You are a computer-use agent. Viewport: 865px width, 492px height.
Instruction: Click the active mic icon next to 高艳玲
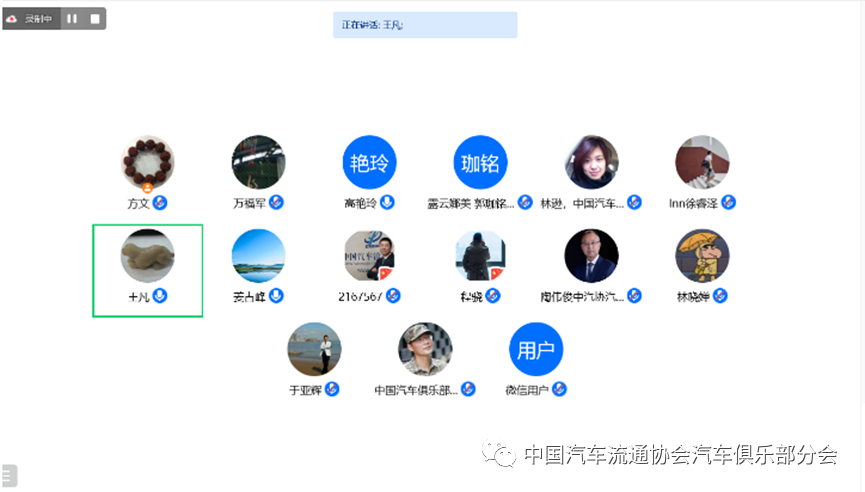[x=387, y=202]
